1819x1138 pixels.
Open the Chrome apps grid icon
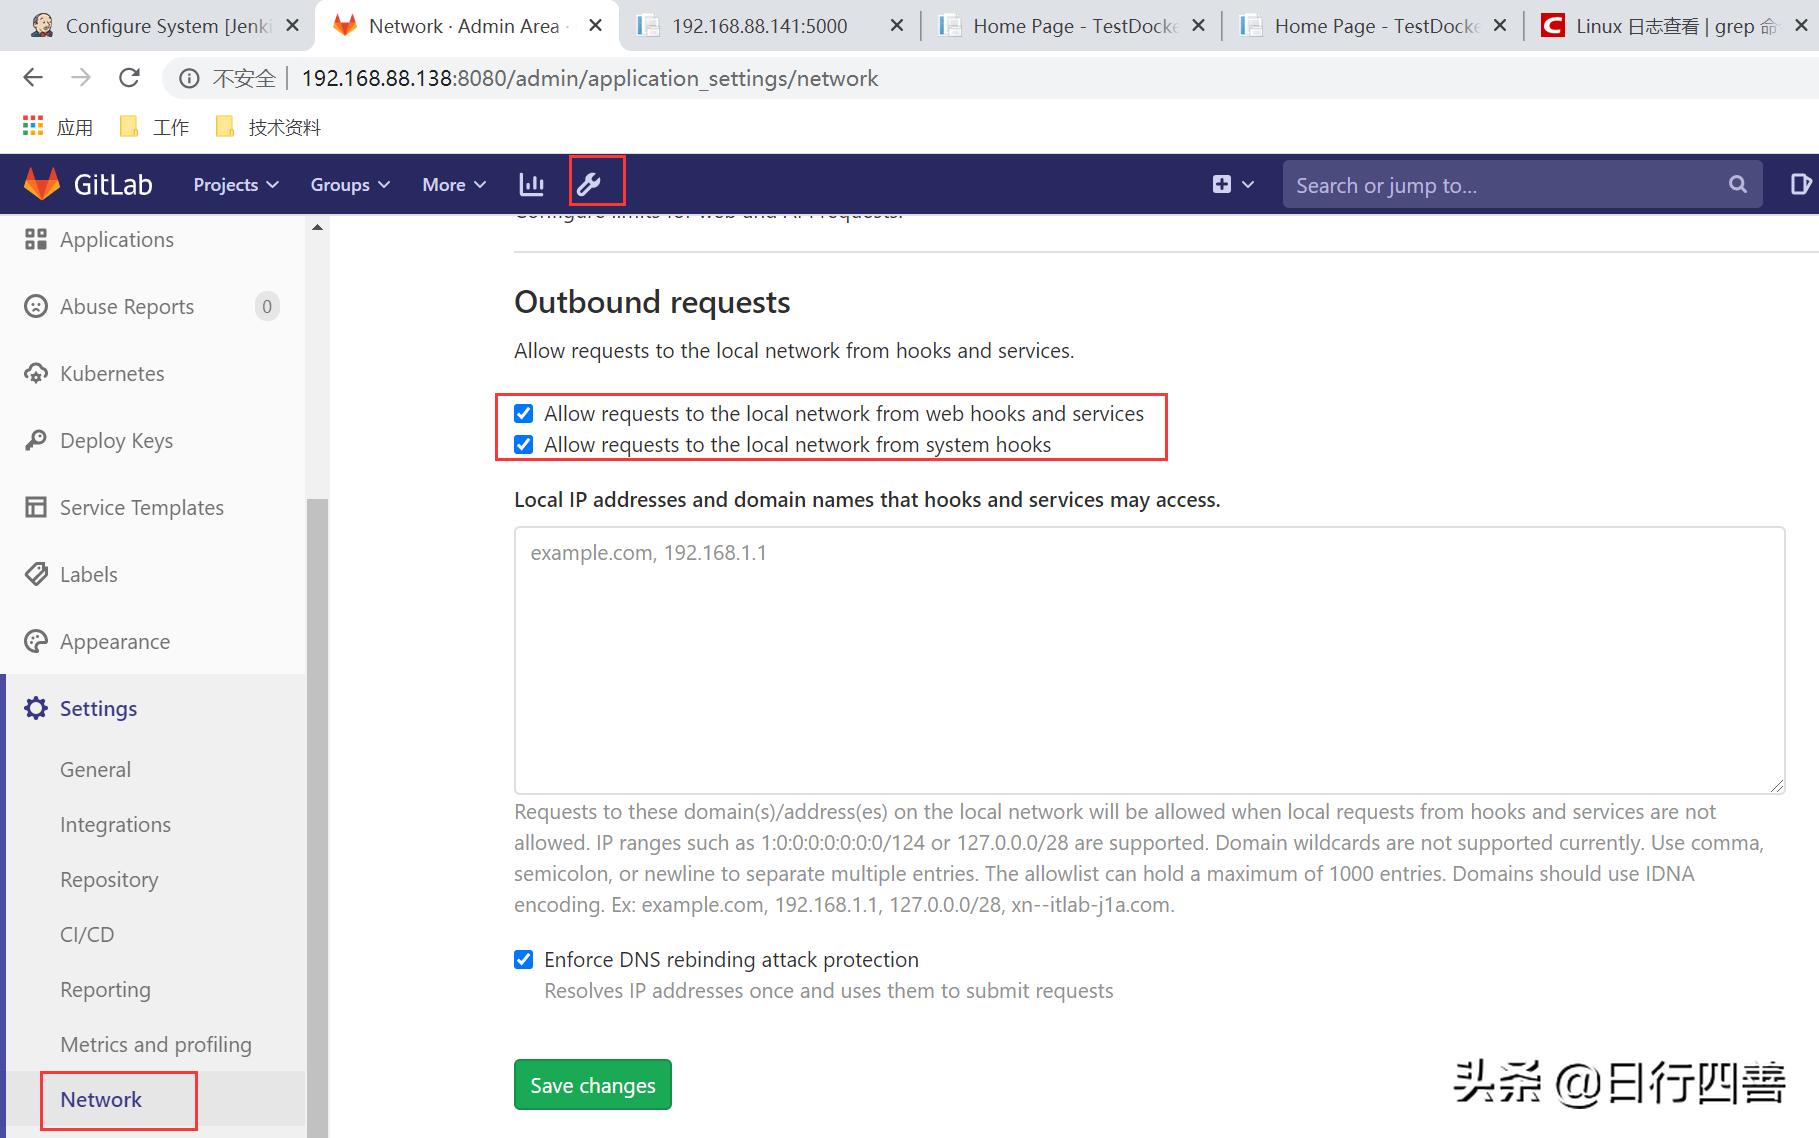pos(33,126)
